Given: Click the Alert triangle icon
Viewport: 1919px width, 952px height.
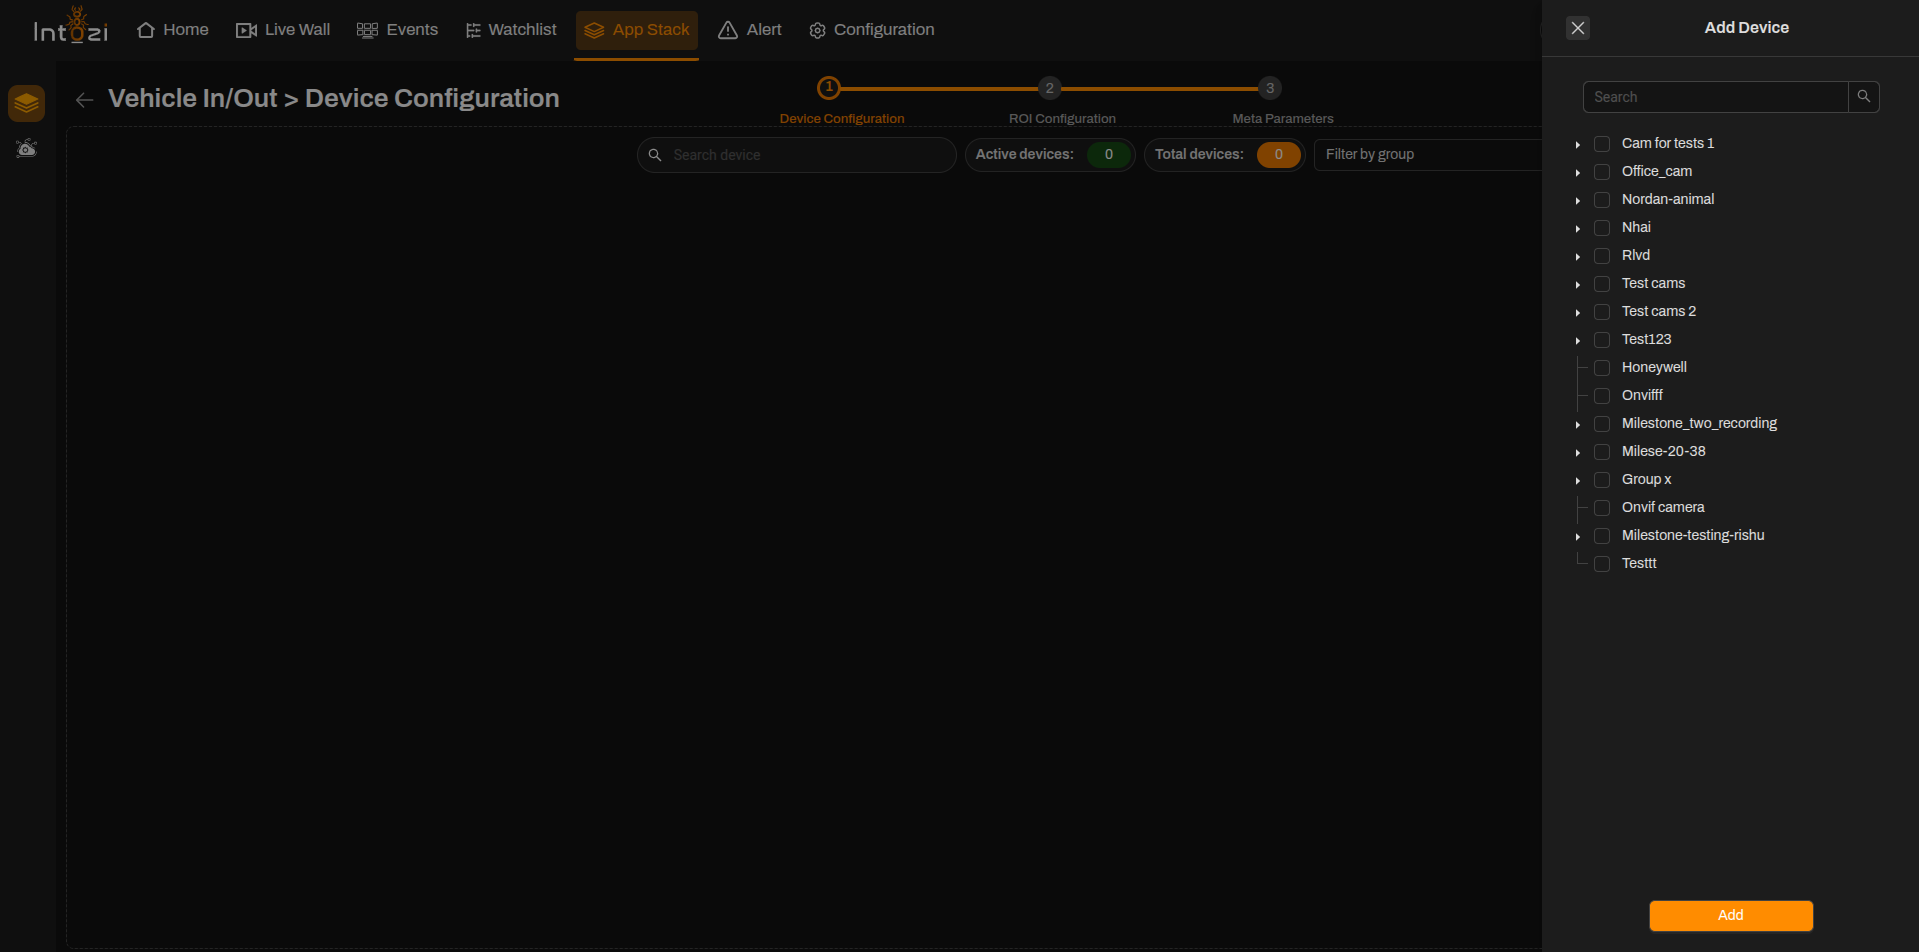Looking at the screenshot, I should [728, 30].
